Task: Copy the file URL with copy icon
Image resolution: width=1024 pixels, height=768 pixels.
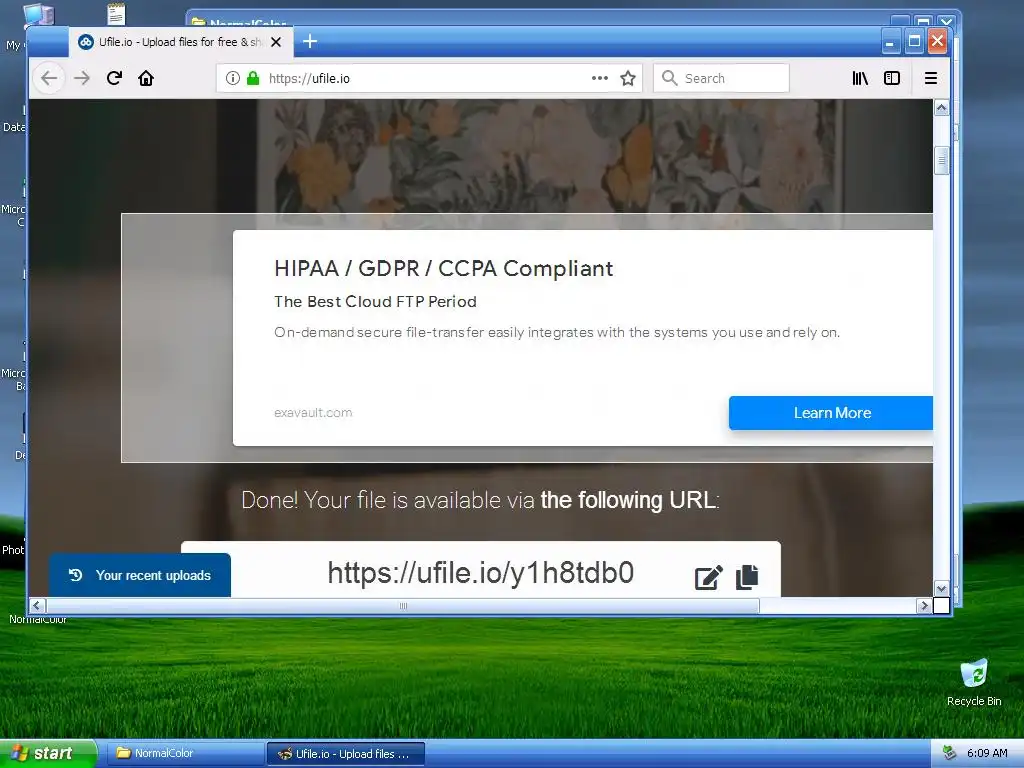Action: (747, 577)
